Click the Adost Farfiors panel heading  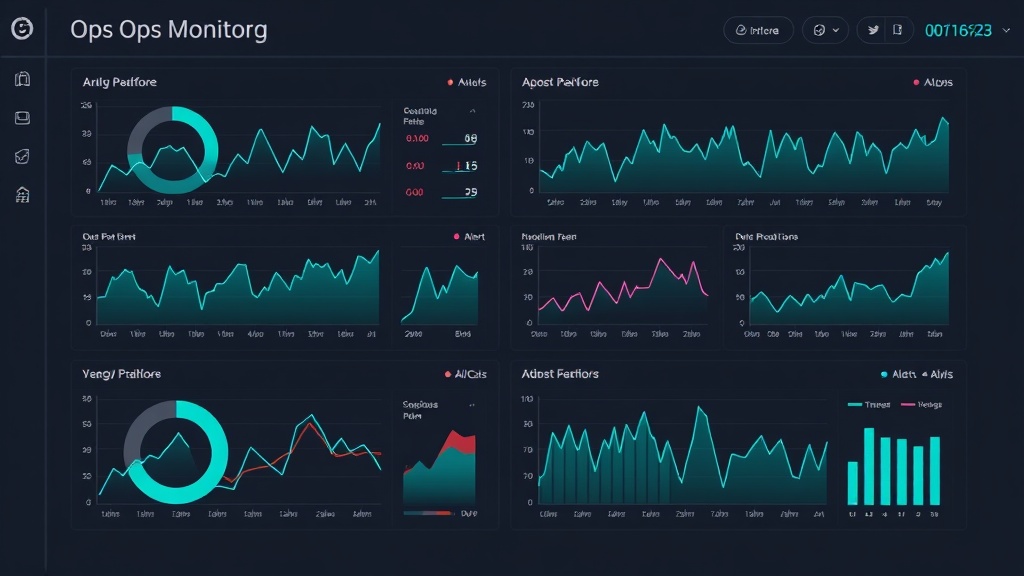pos(560,374)
